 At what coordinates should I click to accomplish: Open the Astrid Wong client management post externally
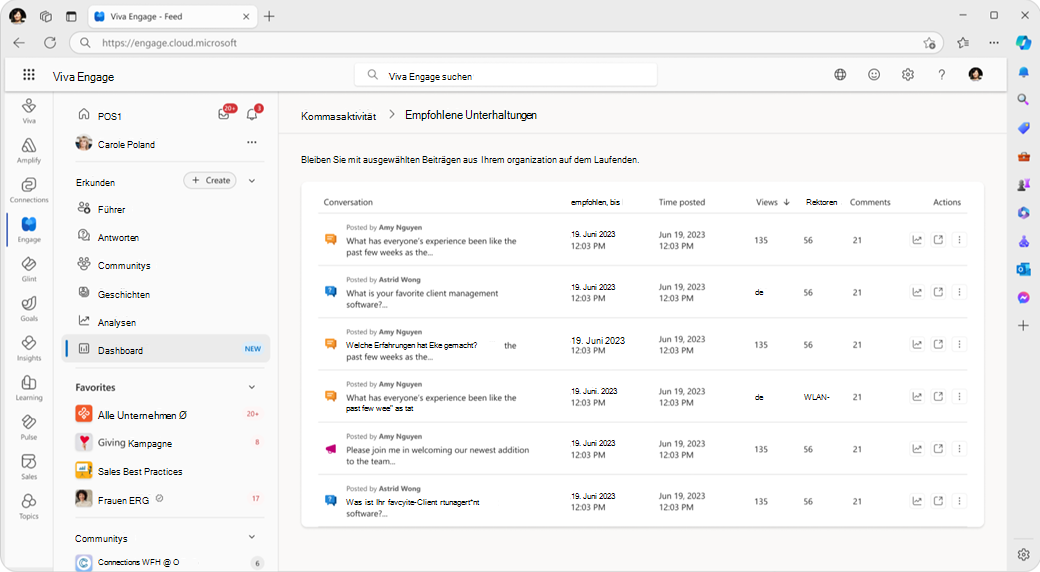(938, 292)
